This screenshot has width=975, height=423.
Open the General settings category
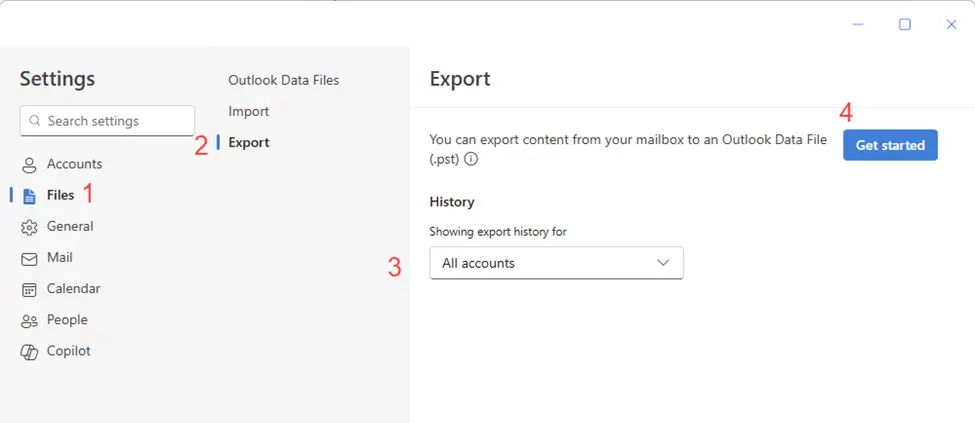pyautogui.click(x=70, y=226)
